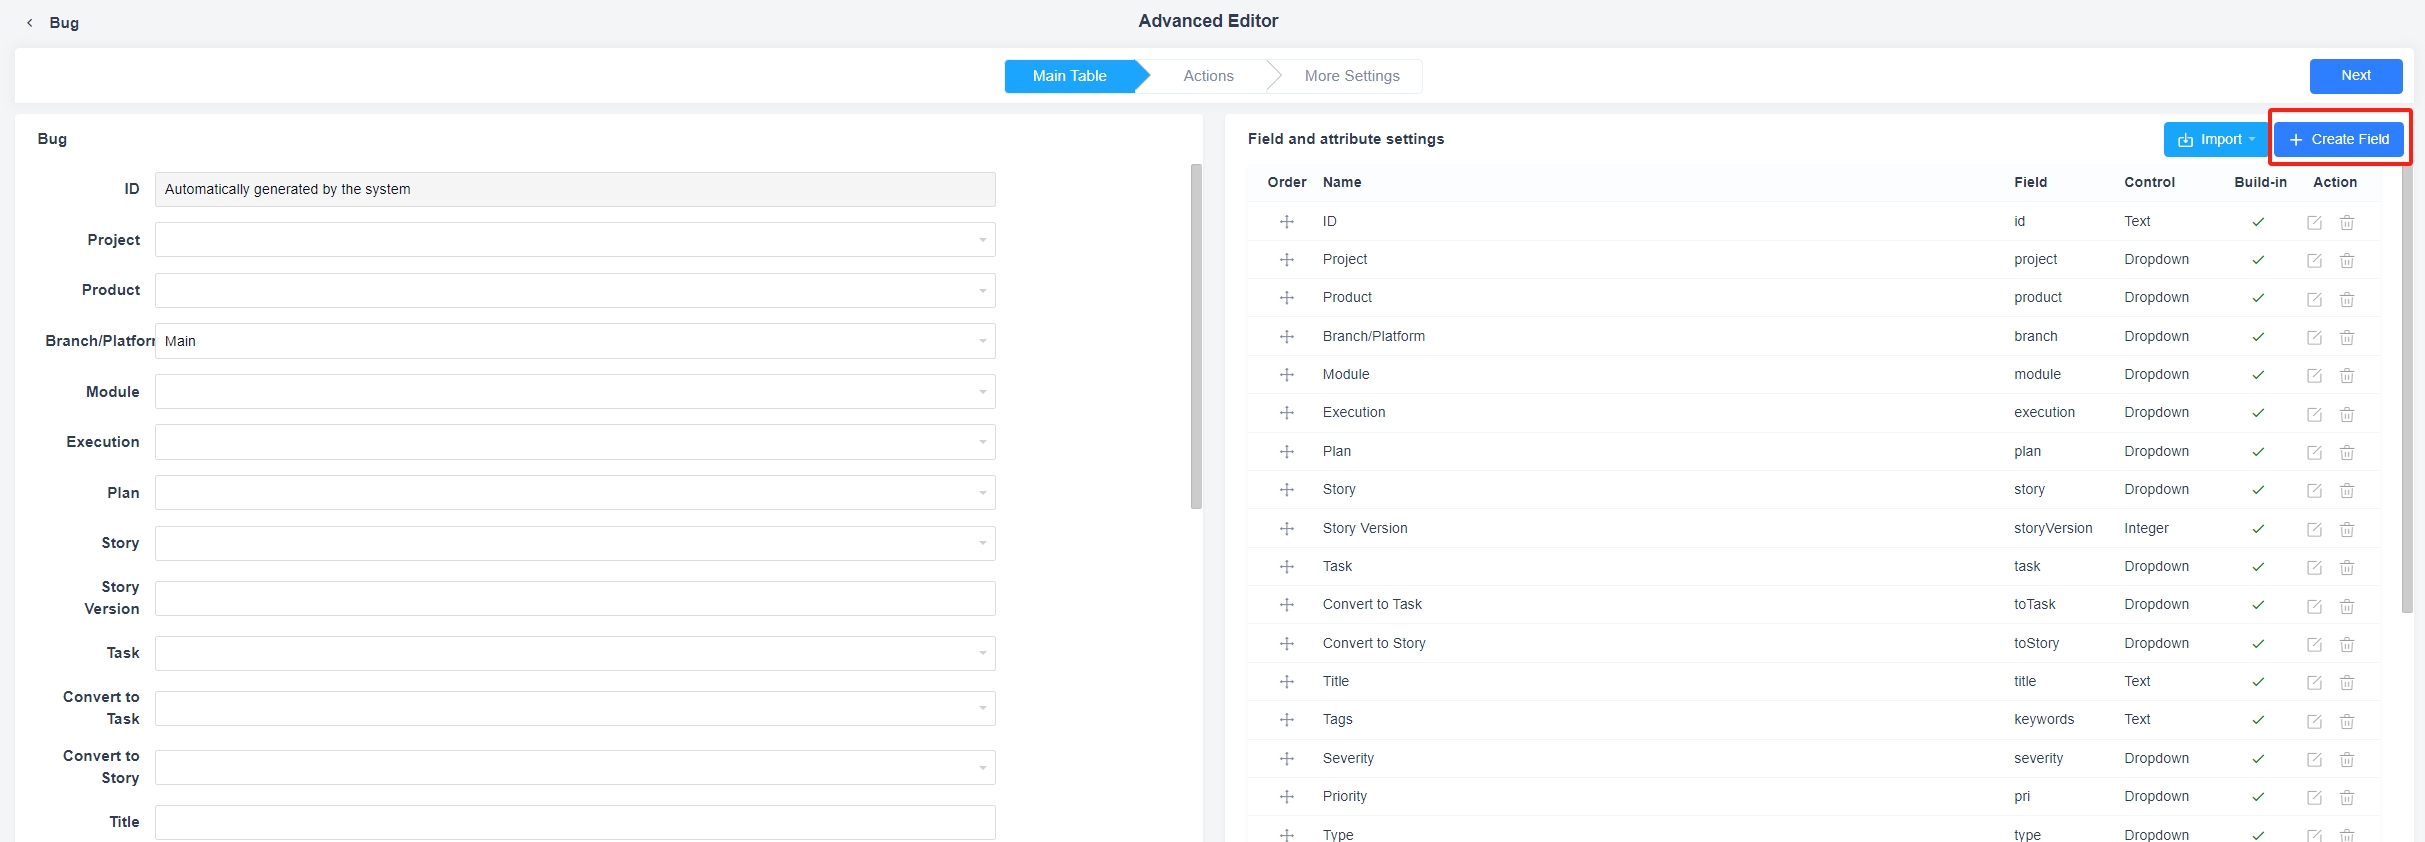2425x842 pixels.
Task: Click the Bug form vertical scrollbar
Action: click(1196, 337)
